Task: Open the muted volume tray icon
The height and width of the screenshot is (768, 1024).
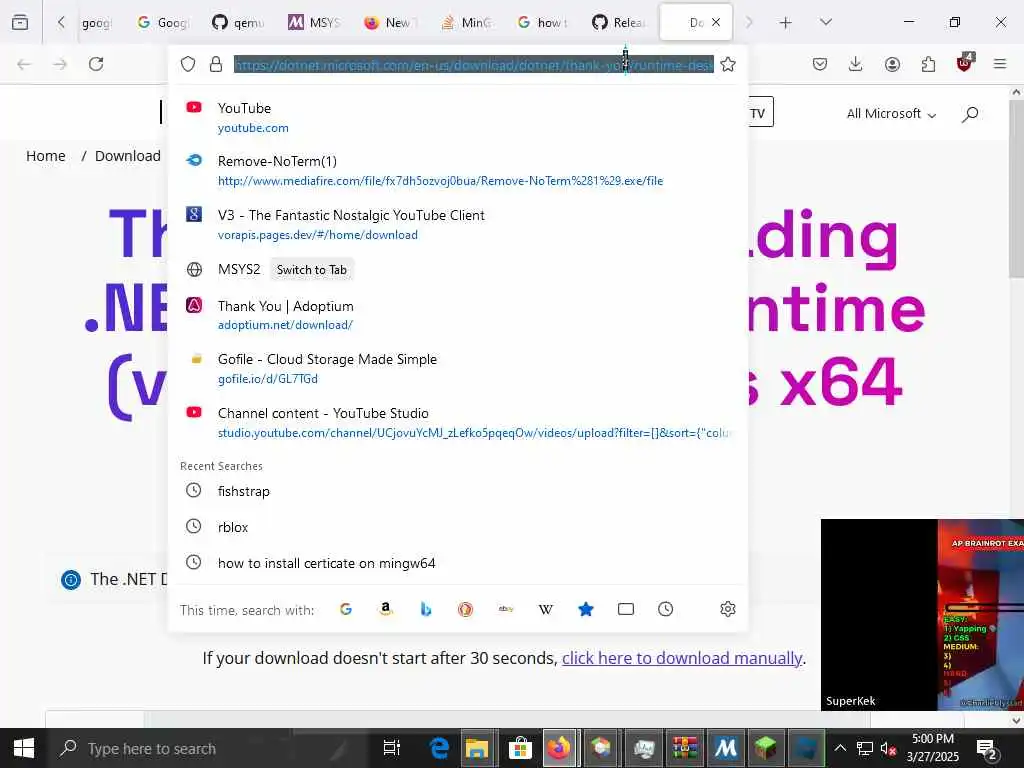Action: [888, 748]
